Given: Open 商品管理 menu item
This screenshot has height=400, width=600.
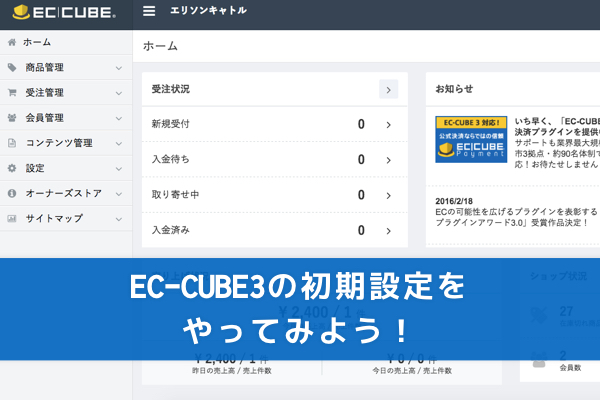Looking at the screenshot, I should click(x=66, y=67).
